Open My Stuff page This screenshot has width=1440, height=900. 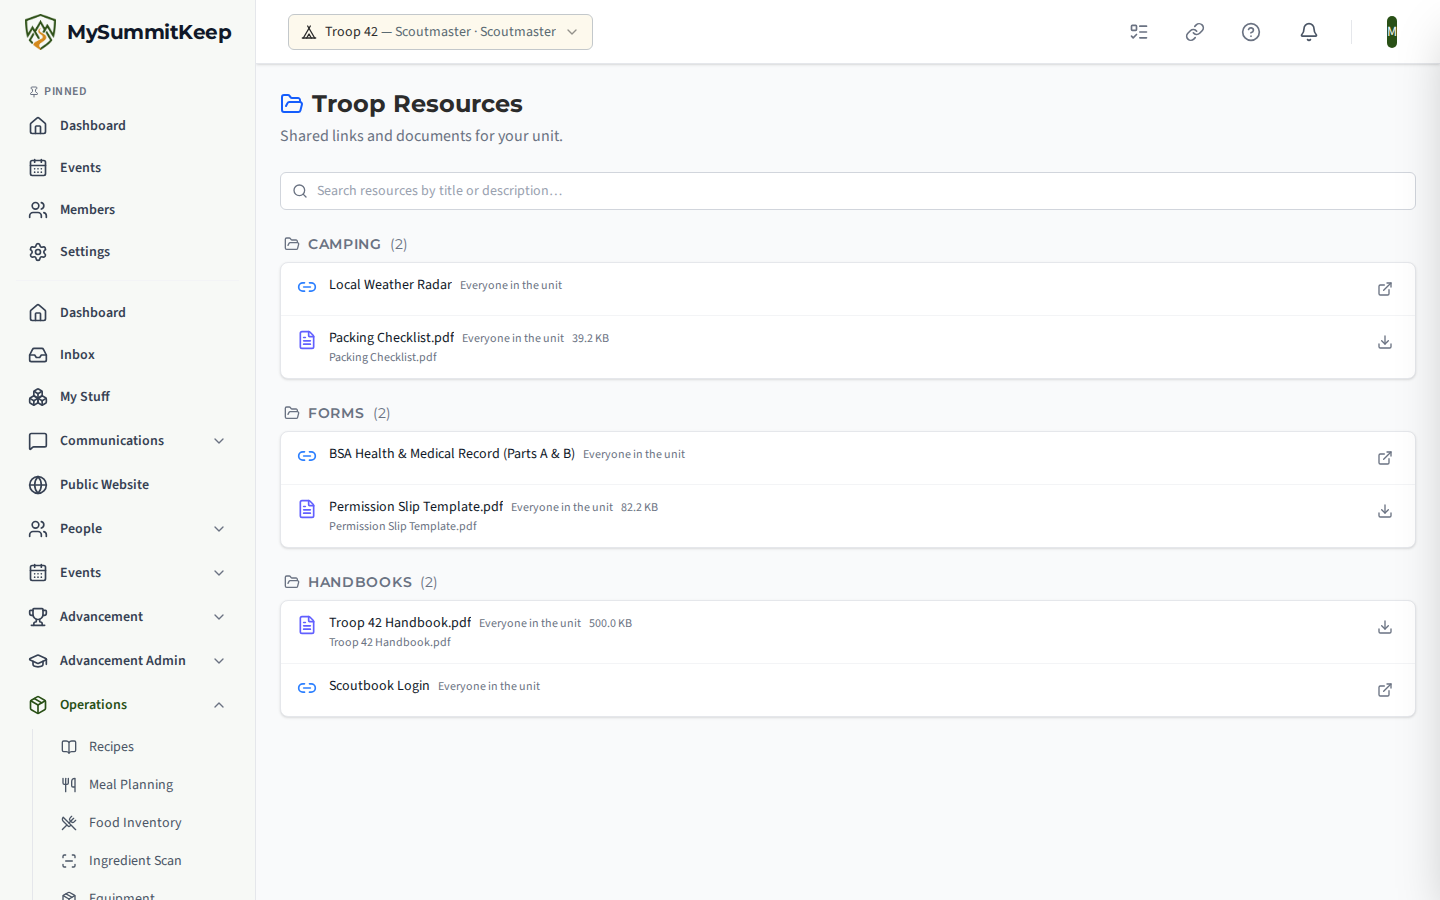point(128,397)
